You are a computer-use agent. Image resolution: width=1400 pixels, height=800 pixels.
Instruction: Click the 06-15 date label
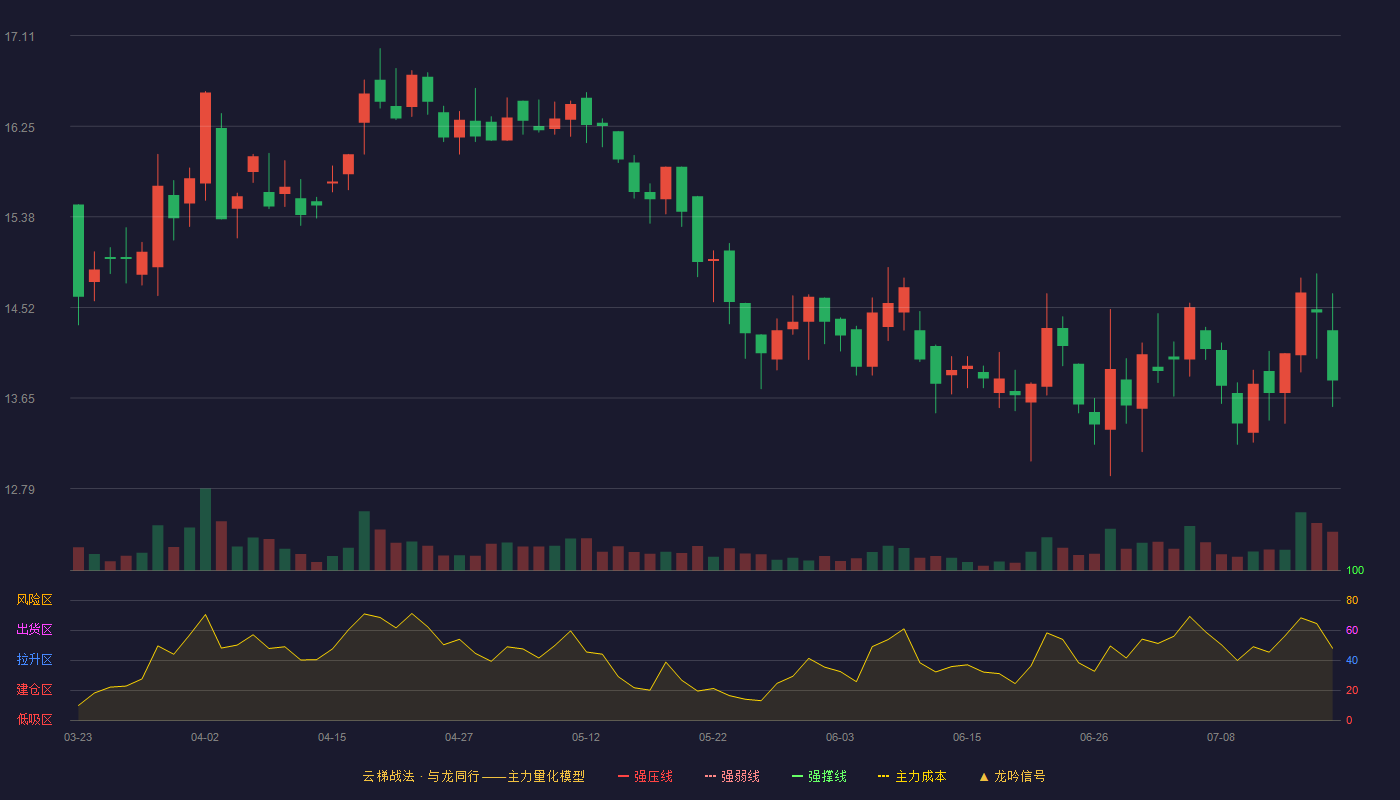(x=967, y=737)
